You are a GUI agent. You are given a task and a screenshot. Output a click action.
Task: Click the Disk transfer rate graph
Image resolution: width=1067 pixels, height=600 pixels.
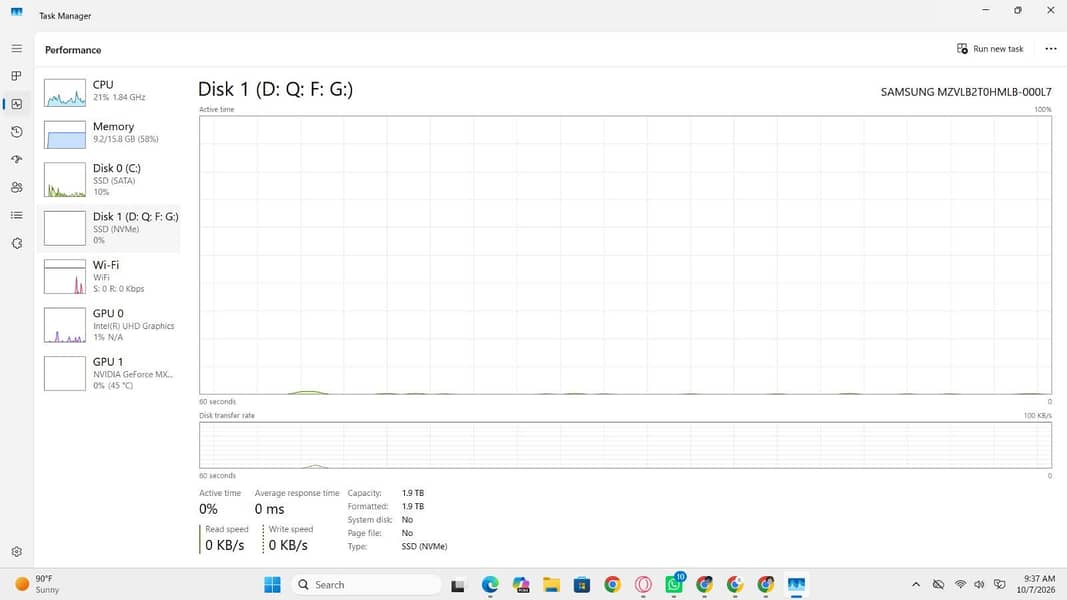625,445
